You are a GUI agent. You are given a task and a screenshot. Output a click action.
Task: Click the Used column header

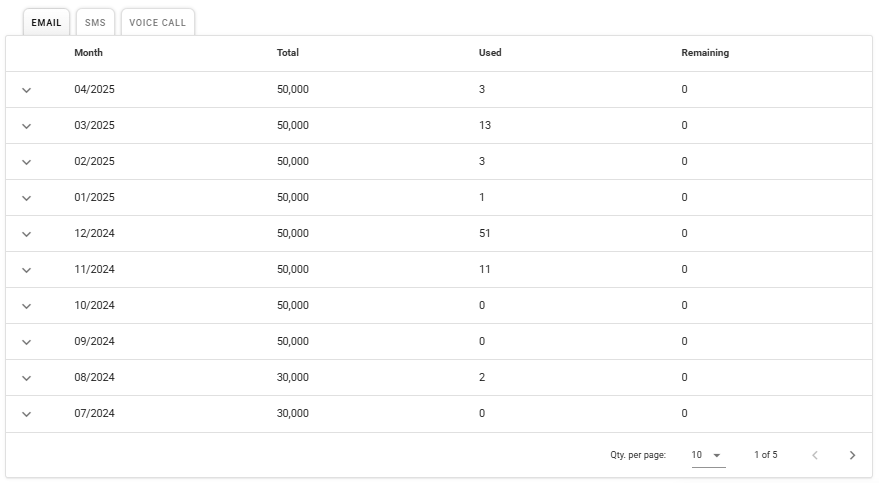pyautogui.click(x=490, y=53)
